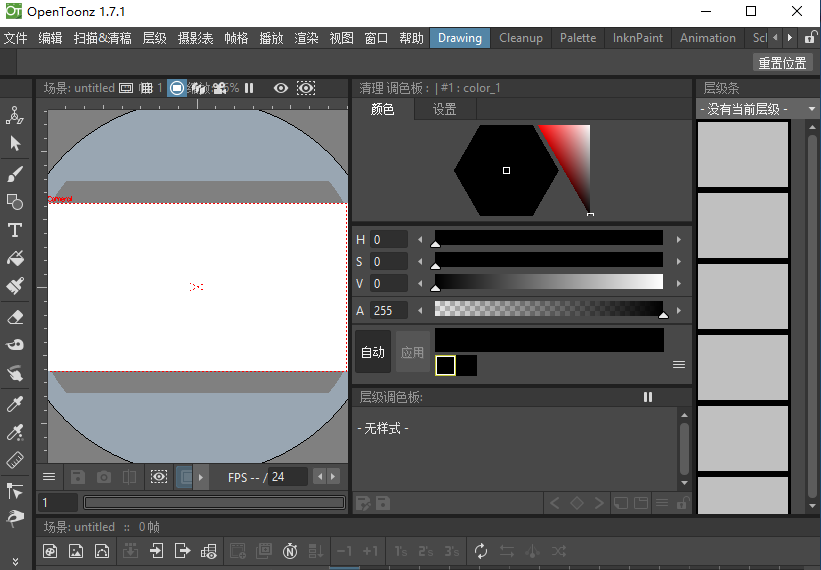Click the V value gradient slider
The image size is (821, 570).
(x=549, y=282)
